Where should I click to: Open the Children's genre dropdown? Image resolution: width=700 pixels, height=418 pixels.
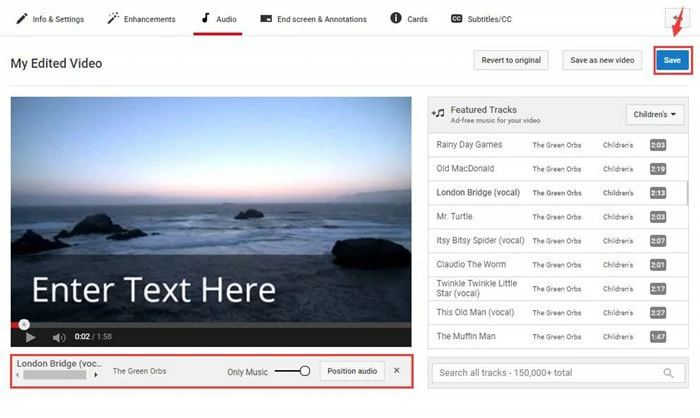coord(655,114)
